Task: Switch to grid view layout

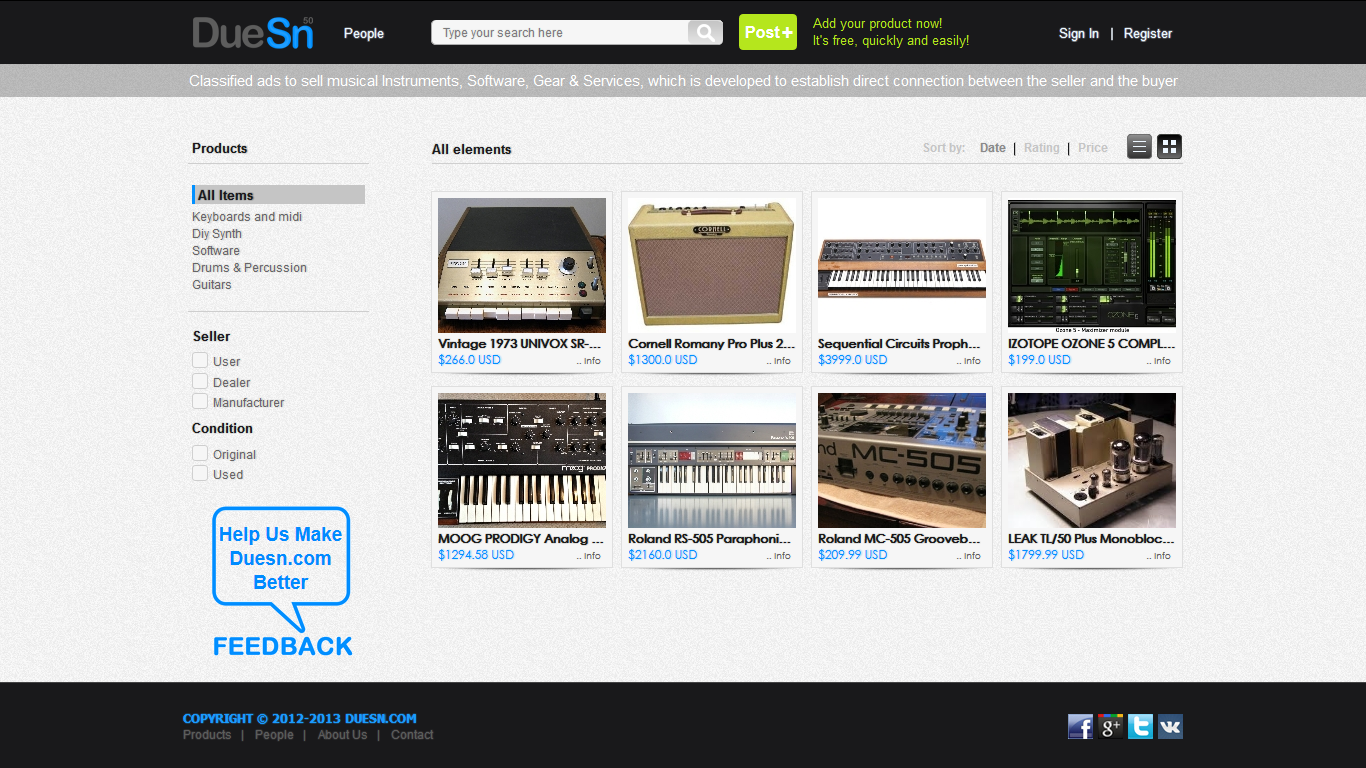Action: [1169, 147]
